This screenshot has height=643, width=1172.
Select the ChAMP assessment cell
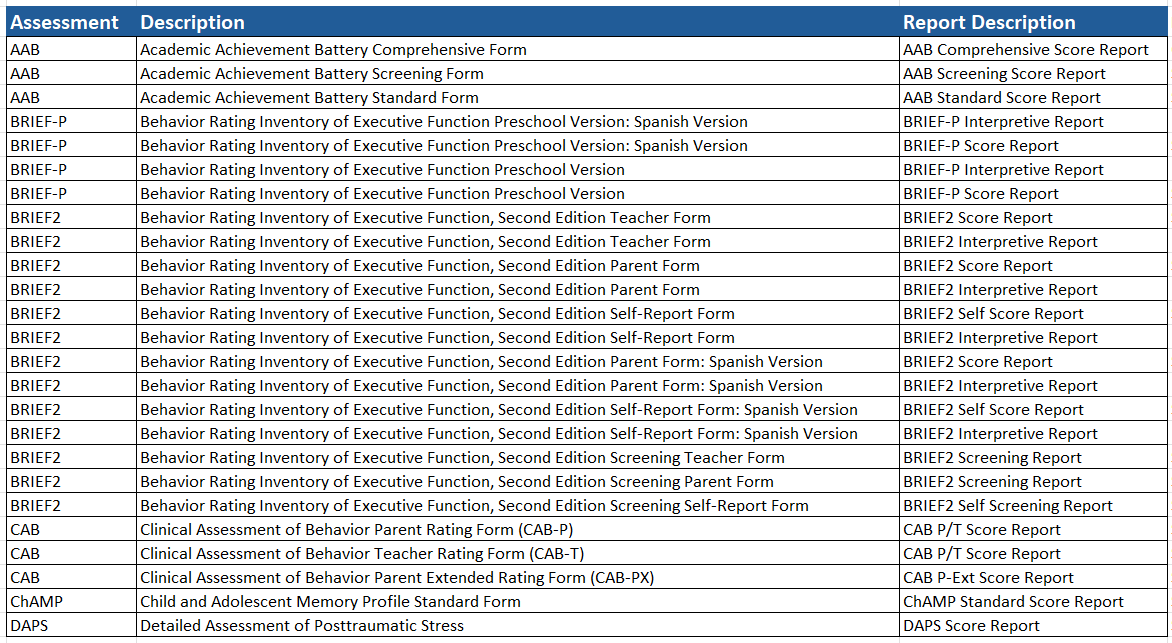pyautogui.click(x=72, y=601)
